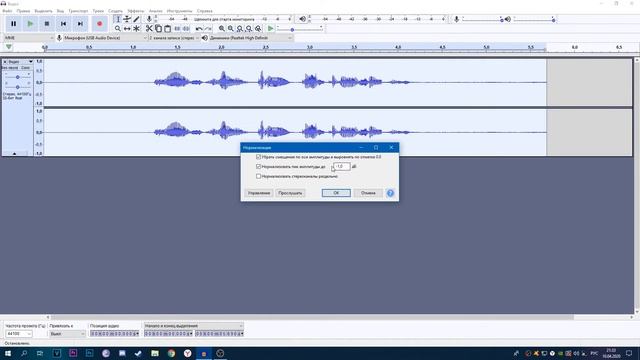Open the Snap-To dropdown
The image size is (640, 360).
(67, 334)
